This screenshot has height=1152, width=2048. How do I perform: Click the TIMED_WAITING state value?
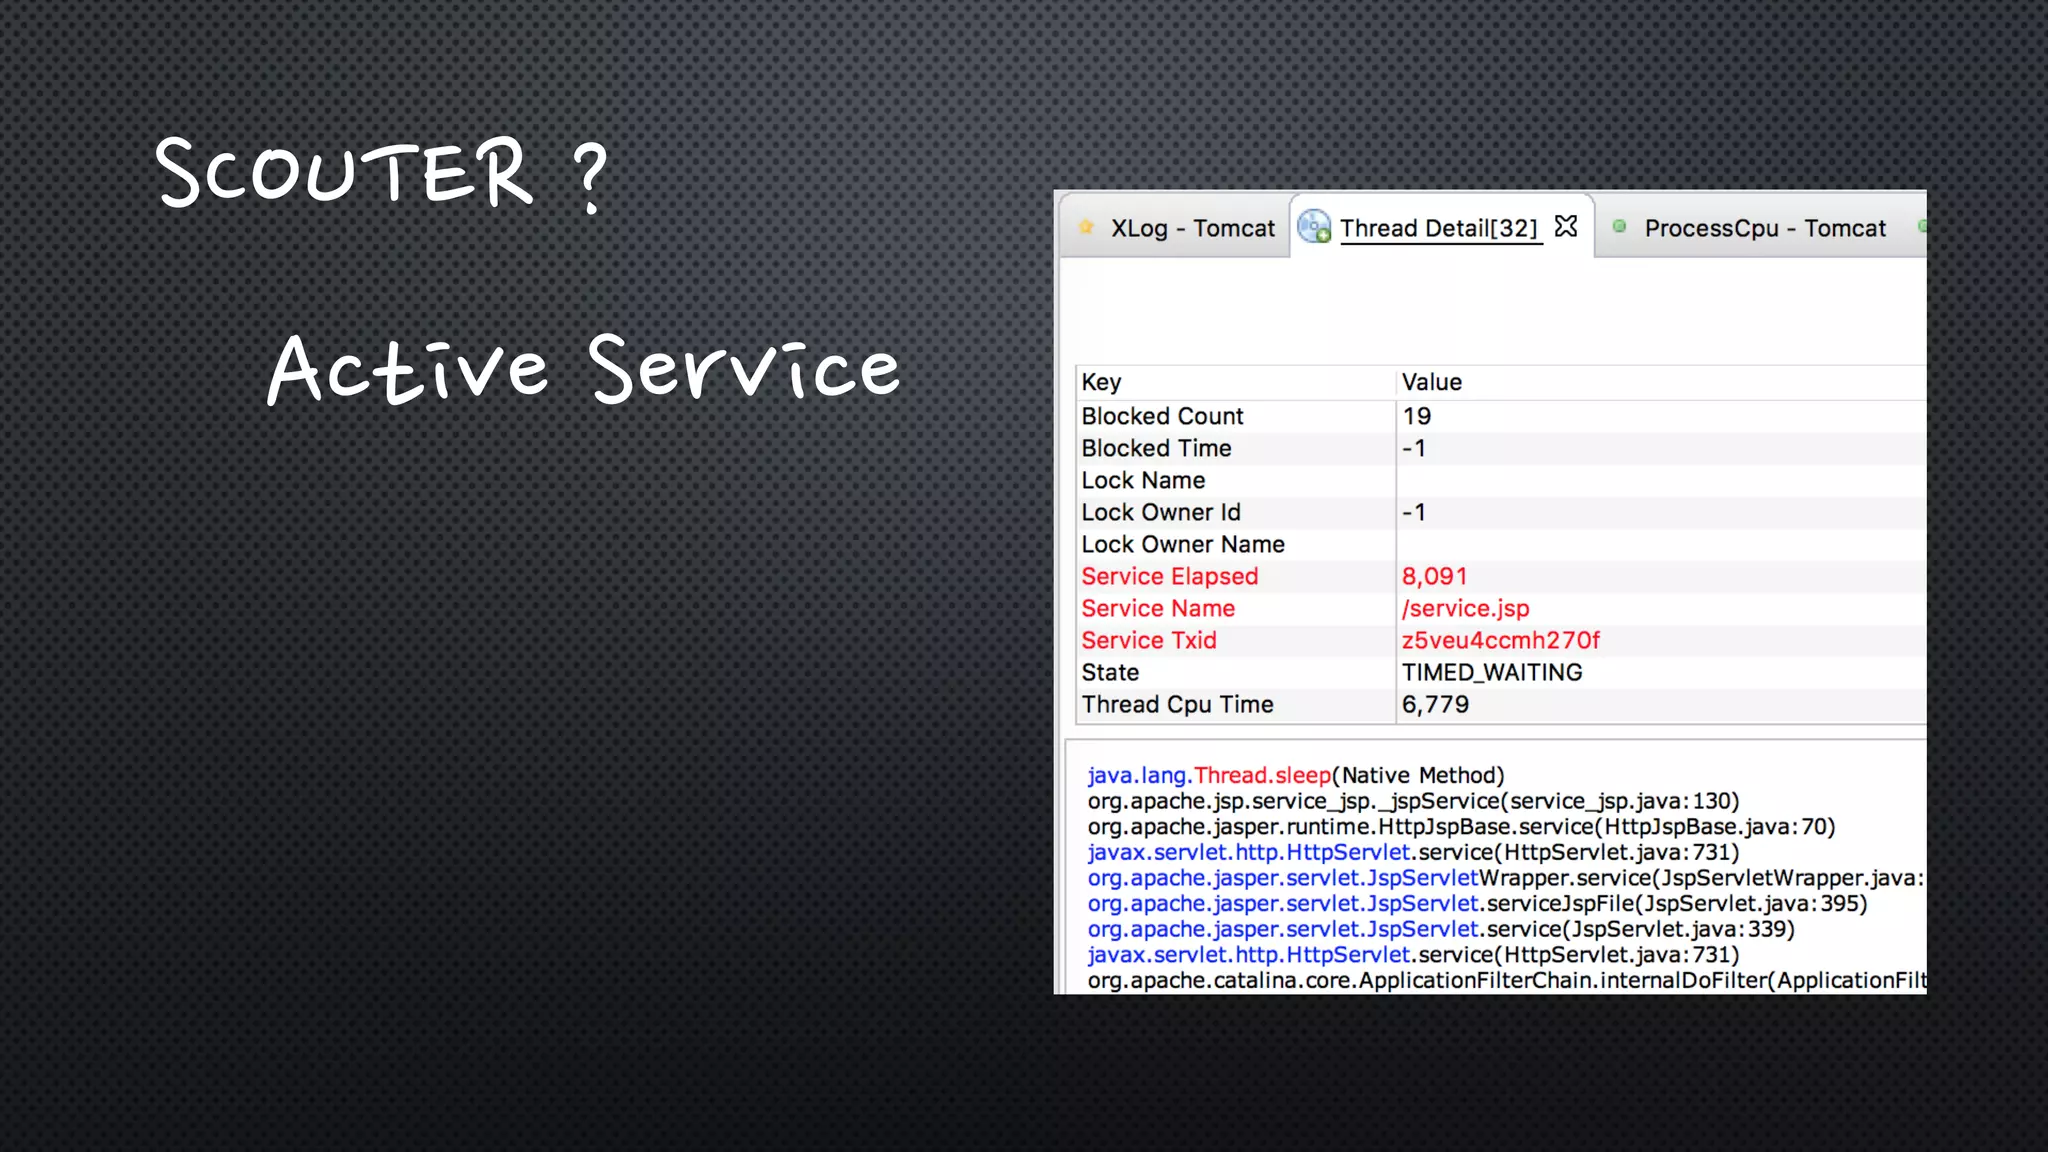click(x=1492, y=672)
